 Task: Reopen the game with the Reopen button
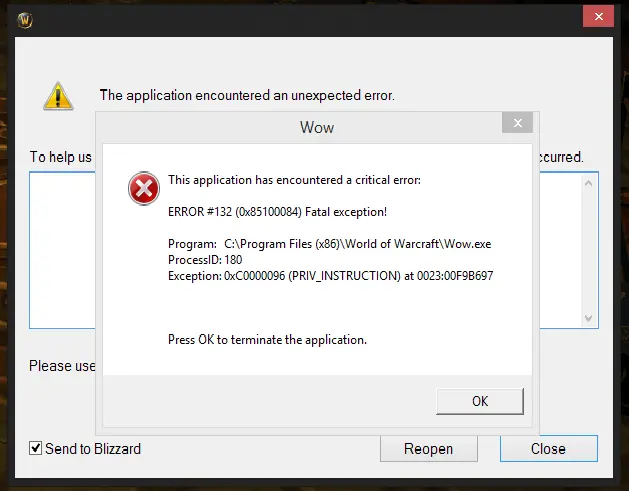428,449
